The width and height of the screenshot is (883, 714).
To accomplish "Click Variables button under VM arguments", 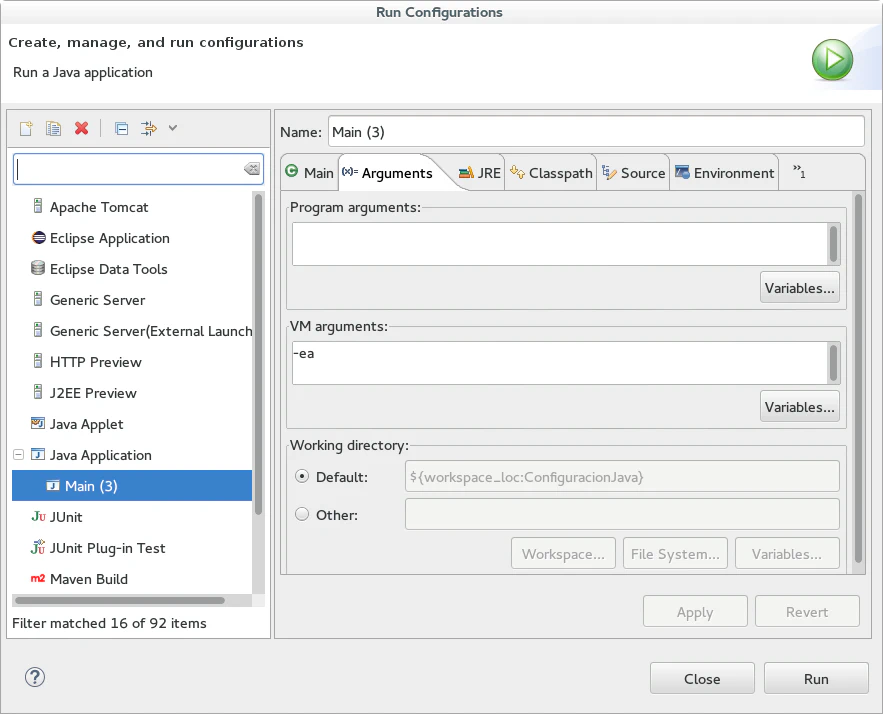I will (x=799, y=407).
